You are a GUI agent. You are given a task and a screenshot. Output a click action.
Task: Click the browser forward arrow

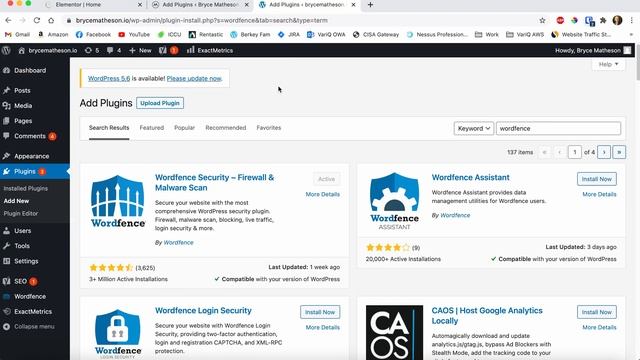tap(22, 20)
